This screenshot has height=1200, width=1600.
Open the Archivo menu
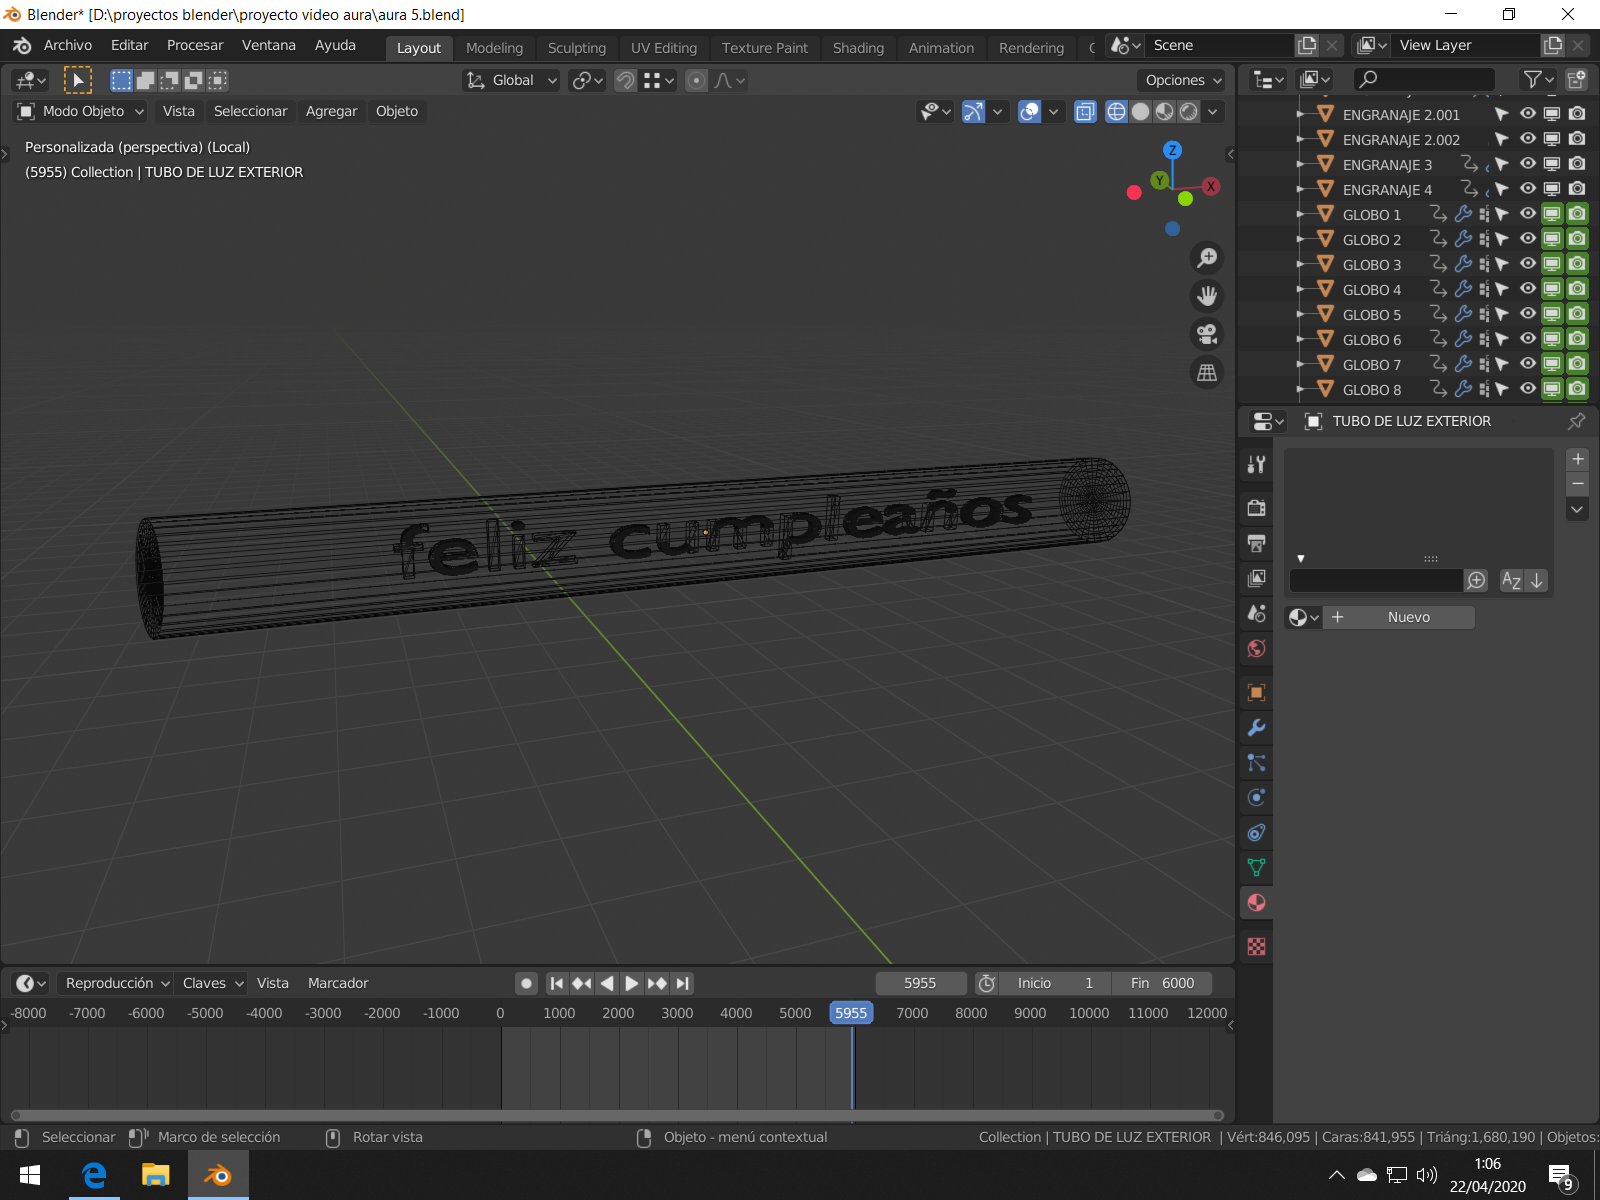point(68,45)
